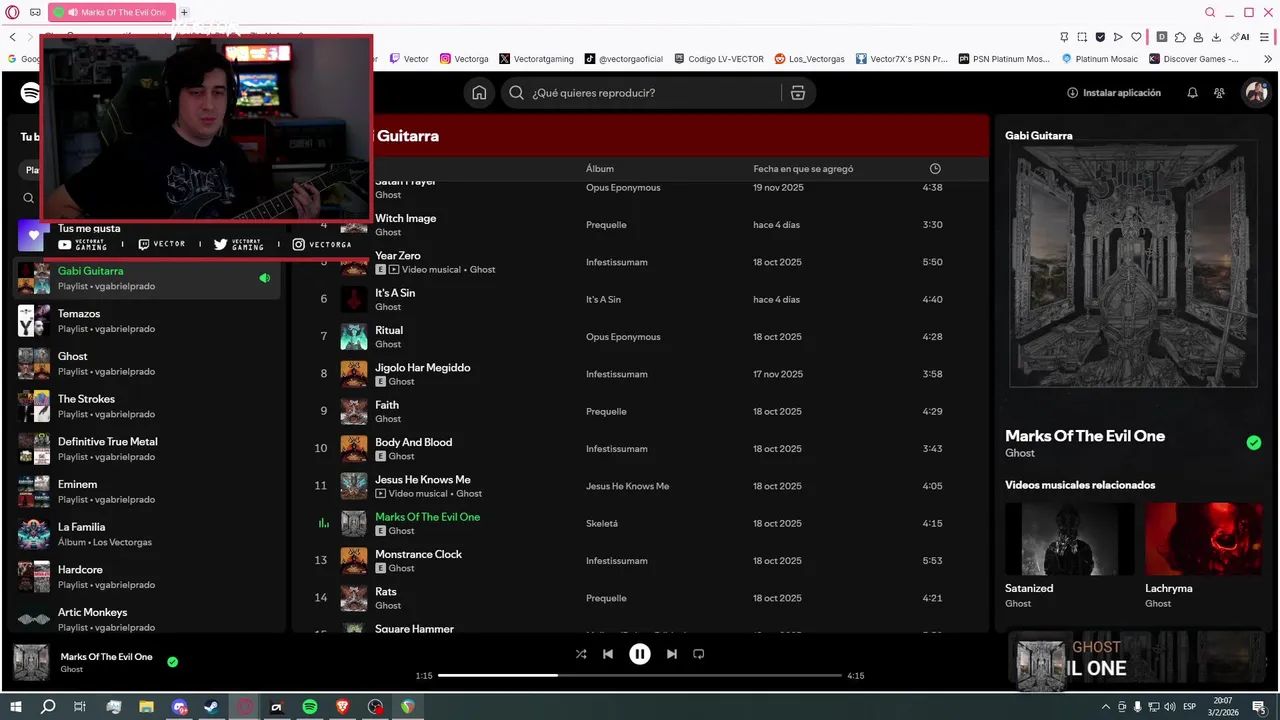The image size is (1280, 720).
Task: Select Monstrance Clock track
Action: tap(418, 554)
